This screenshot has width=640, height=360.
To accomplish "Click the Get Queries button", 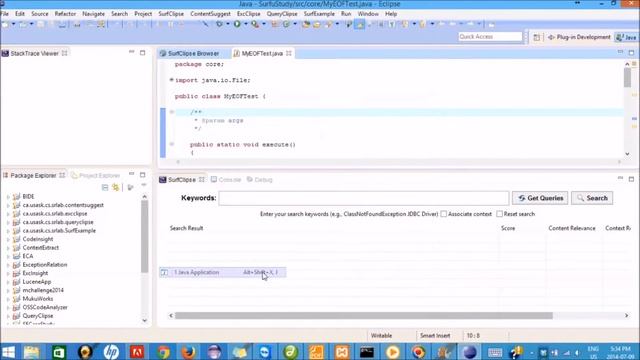I will pyautogui.click(x=540, y=198).
